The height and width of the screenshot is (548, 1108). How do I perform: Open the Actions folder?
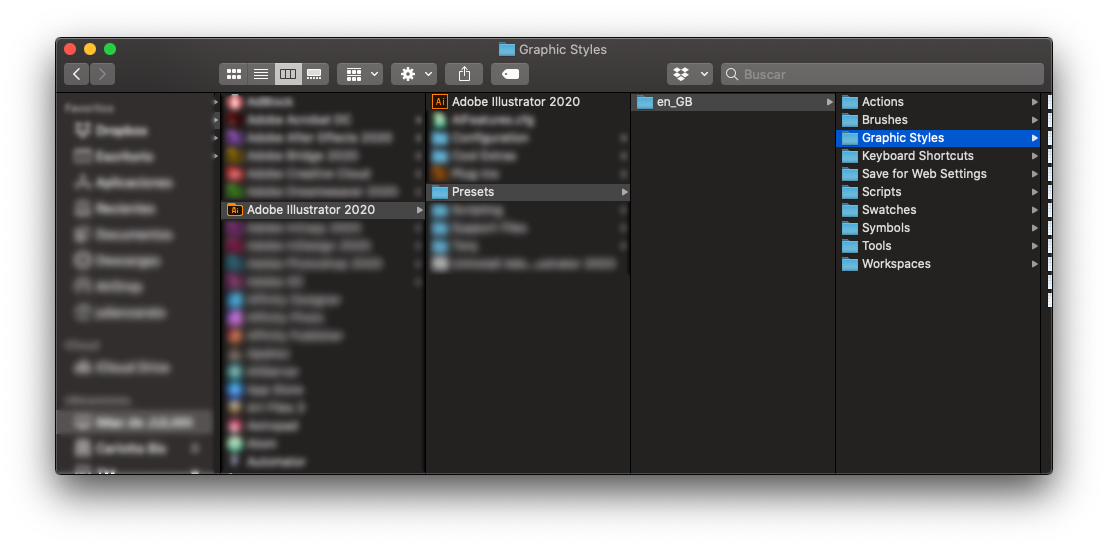tap(938, 102)
